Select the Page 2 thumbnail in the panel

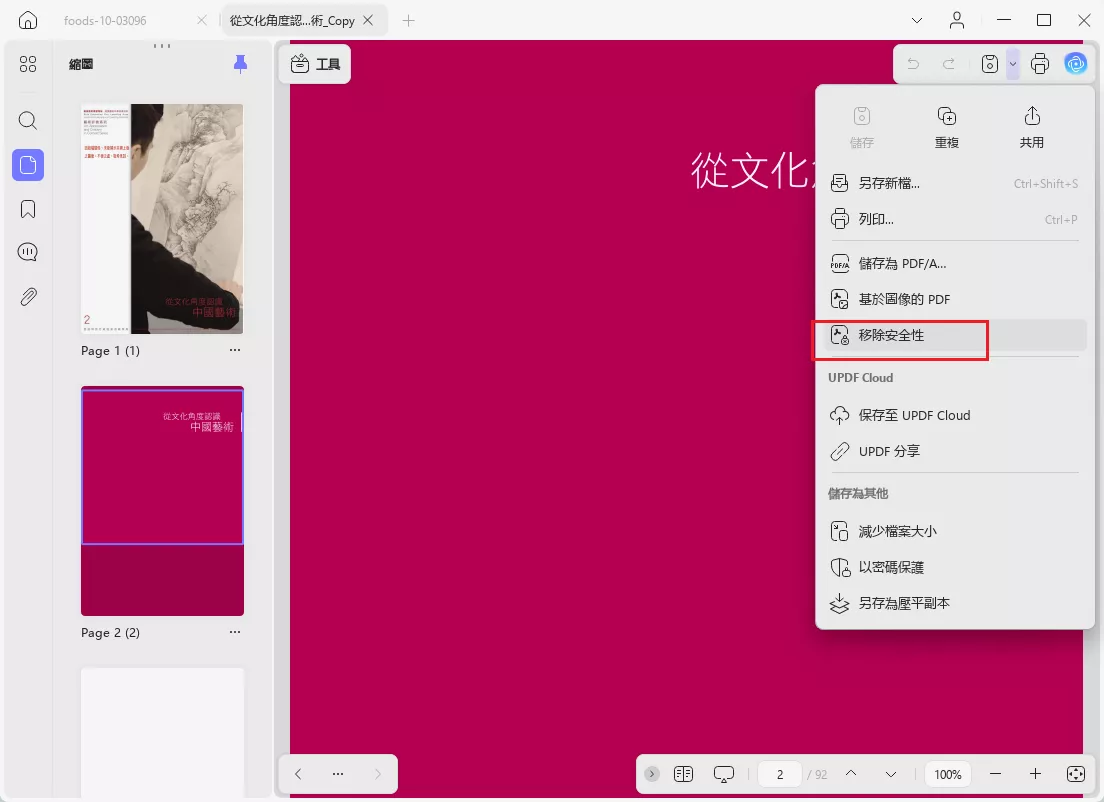[x=162, y=465]
